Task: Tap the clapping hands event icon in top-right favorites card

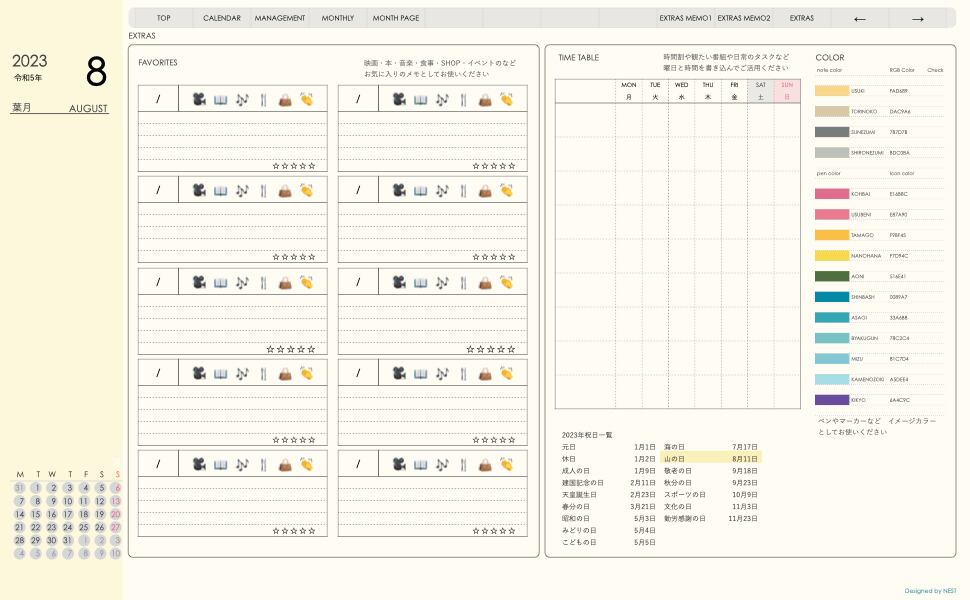Action: (x=507, y=100)
